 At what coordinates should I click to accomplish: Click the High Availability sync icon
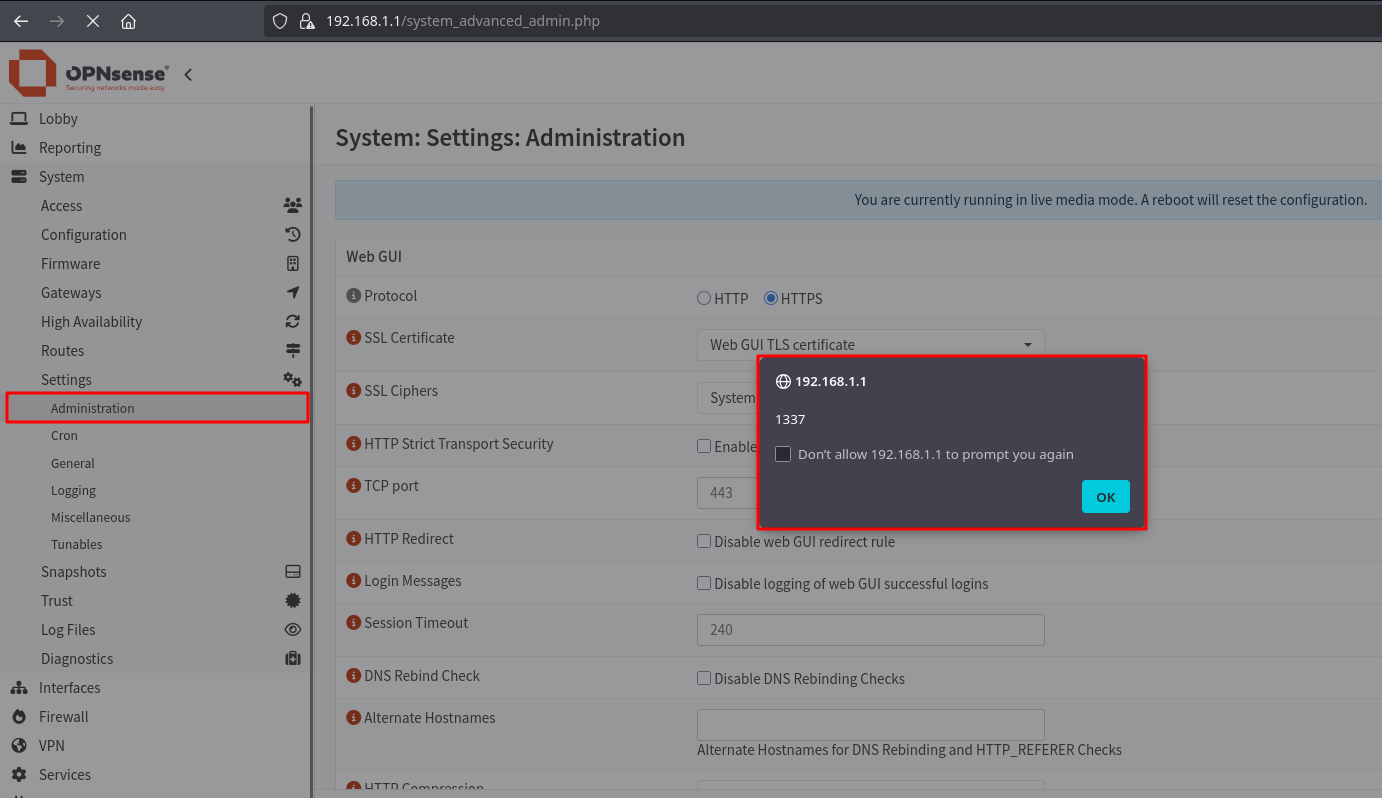(x=293, y=321)
